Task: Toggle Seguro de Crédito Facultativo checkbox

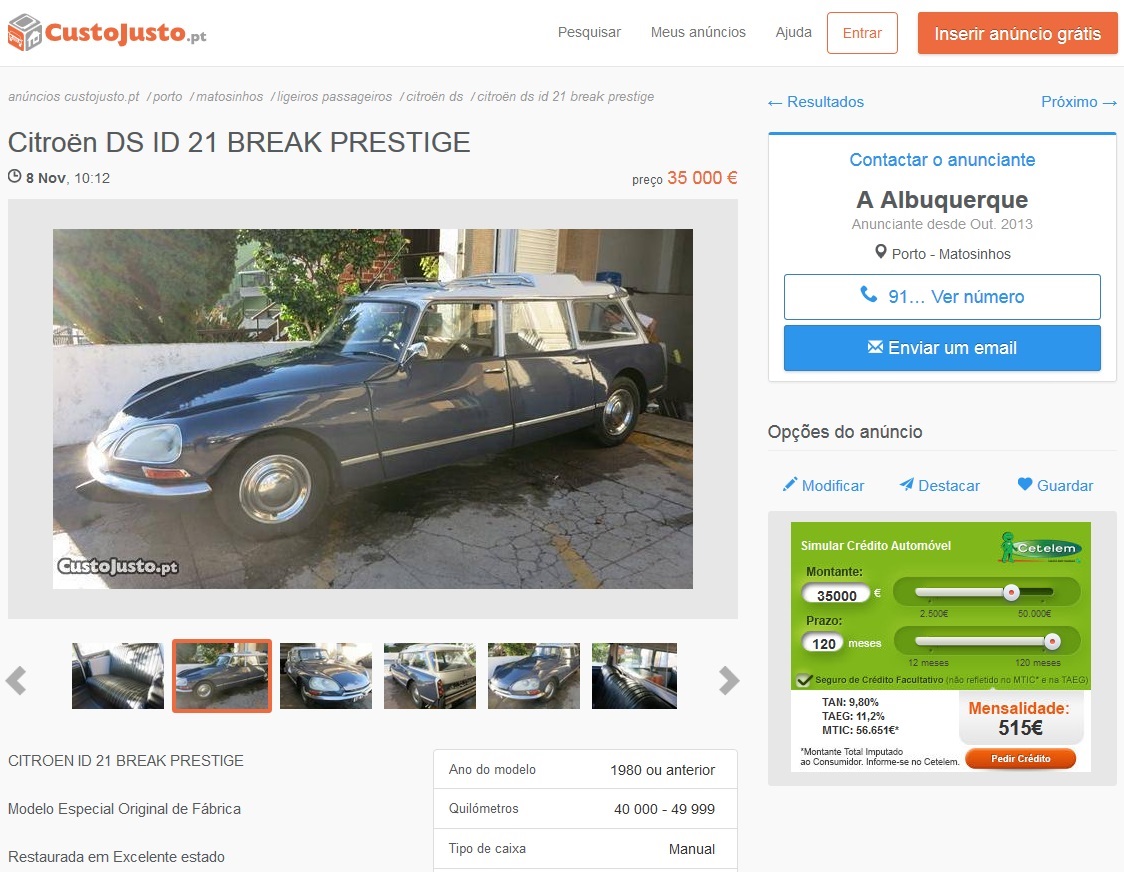Action: [804, 680]
